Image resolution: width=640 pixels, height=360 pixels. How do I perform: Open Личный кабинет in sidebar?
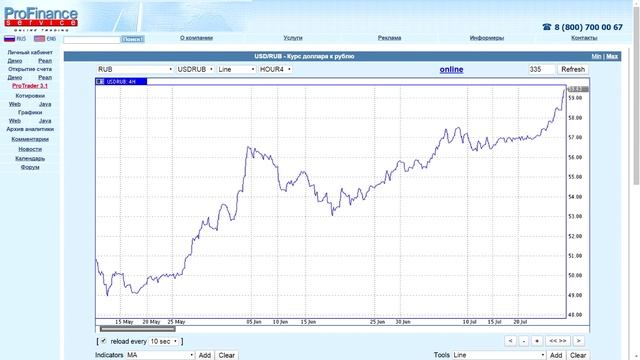coord(30,53)
